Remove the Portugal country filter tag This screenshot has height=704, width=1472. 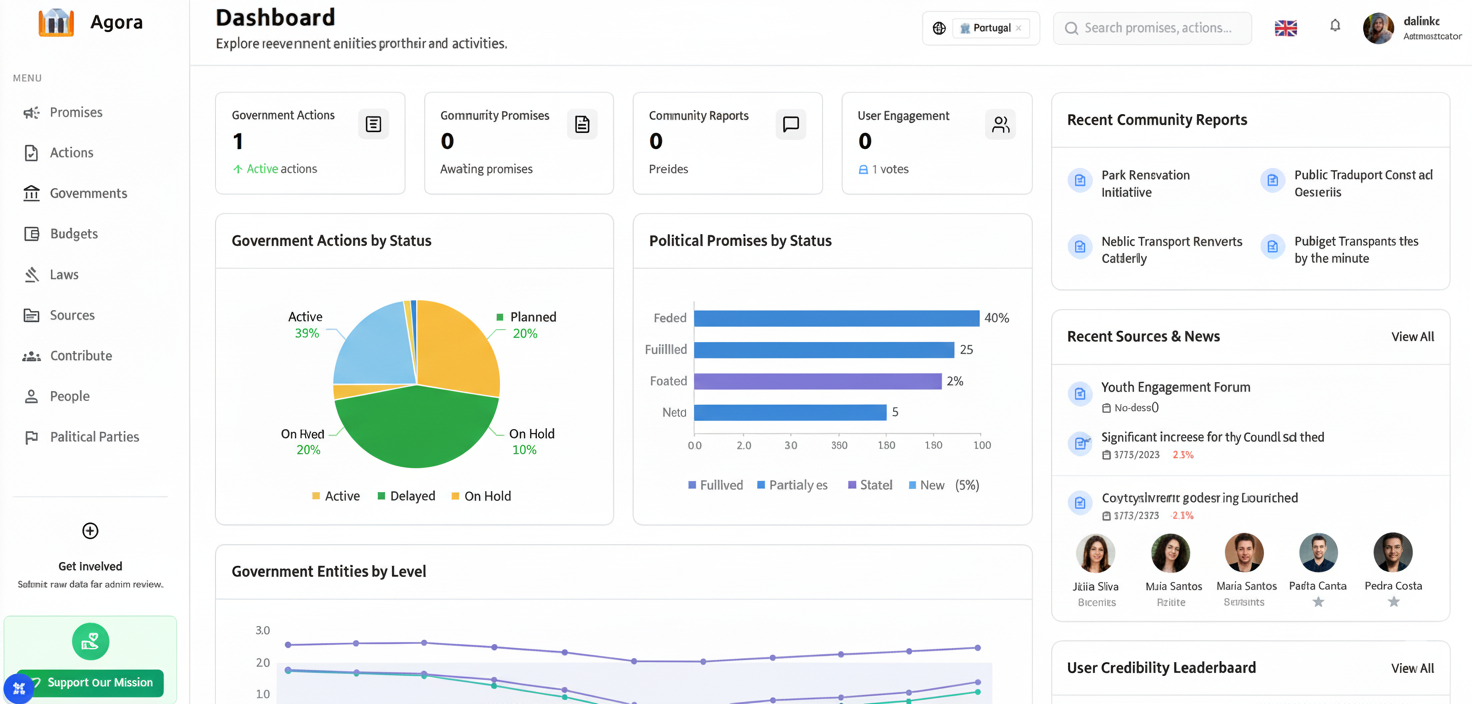tap(1019, 28)
